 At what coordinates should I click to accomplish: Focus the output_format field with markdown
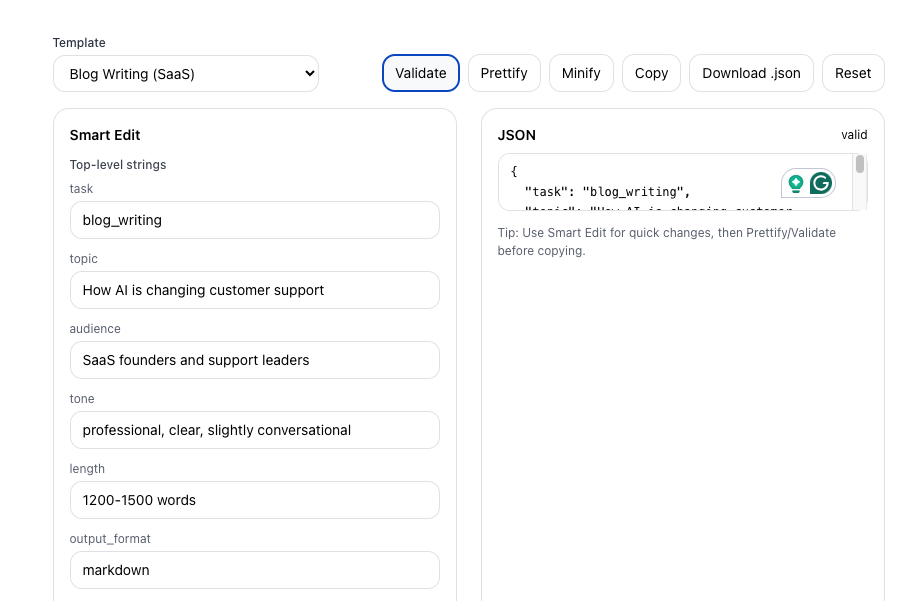pos(255,570)
